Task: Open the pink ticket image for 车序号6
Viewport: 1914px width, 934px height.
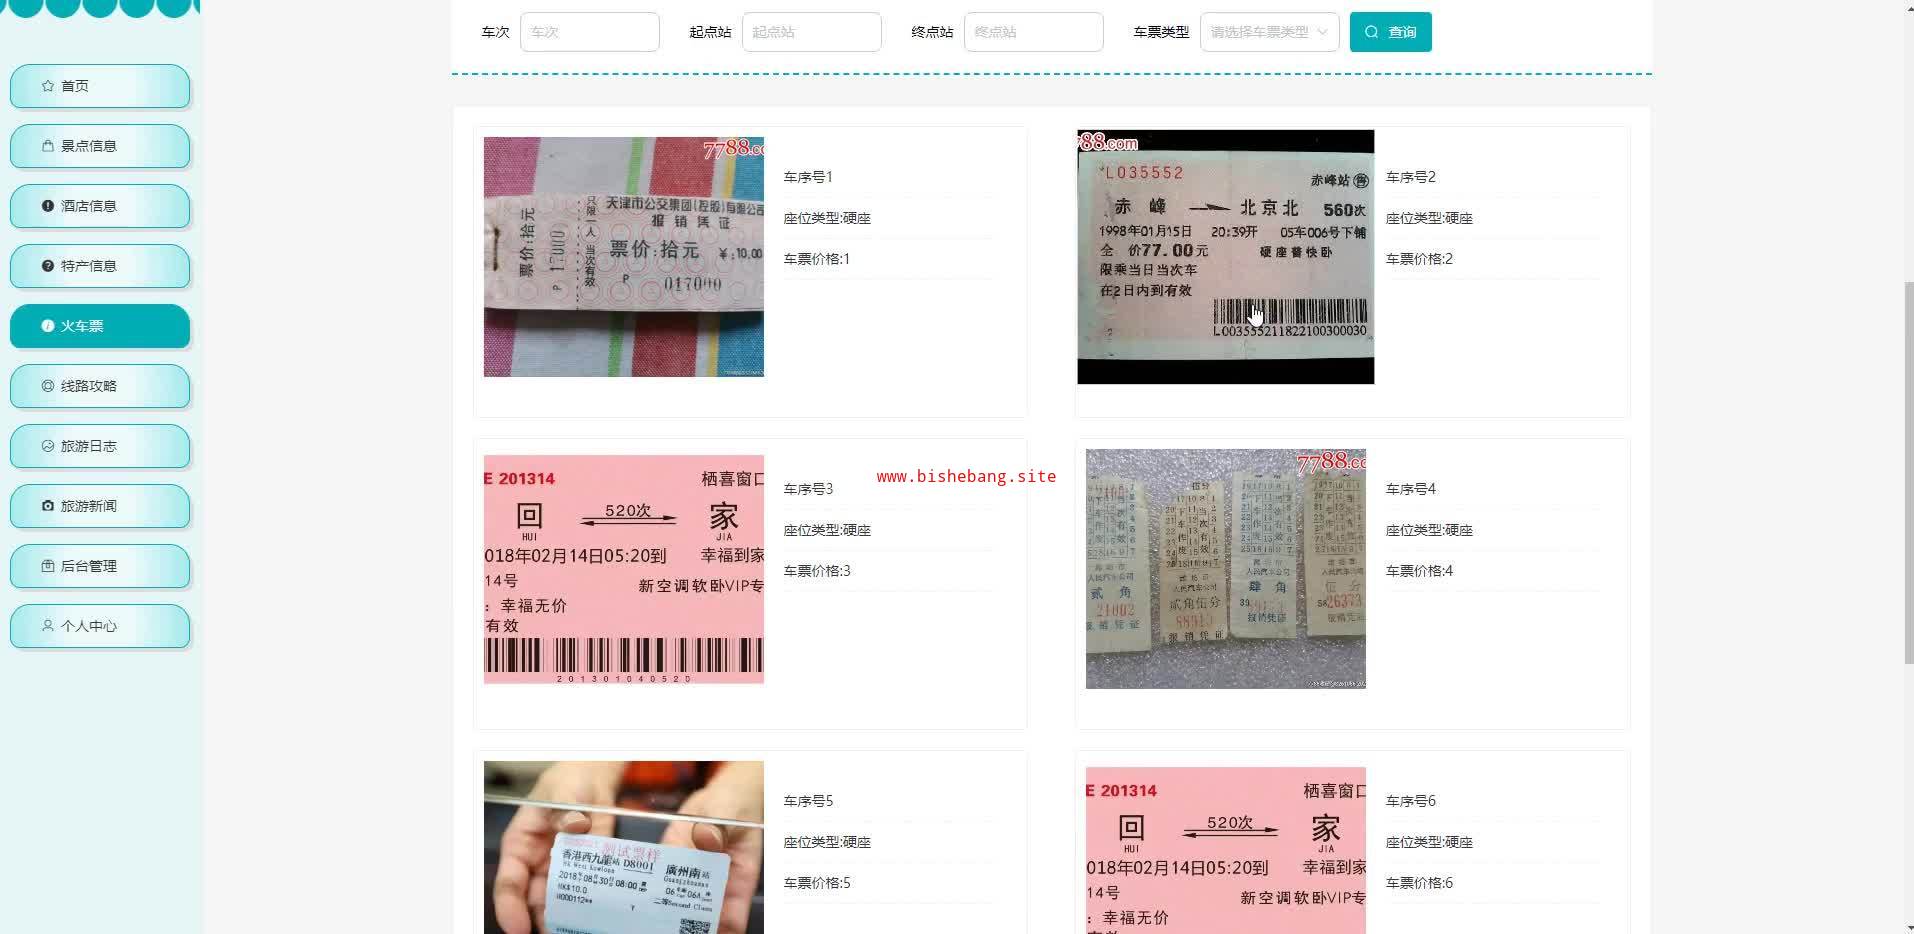Action: tap(1226, 851)
